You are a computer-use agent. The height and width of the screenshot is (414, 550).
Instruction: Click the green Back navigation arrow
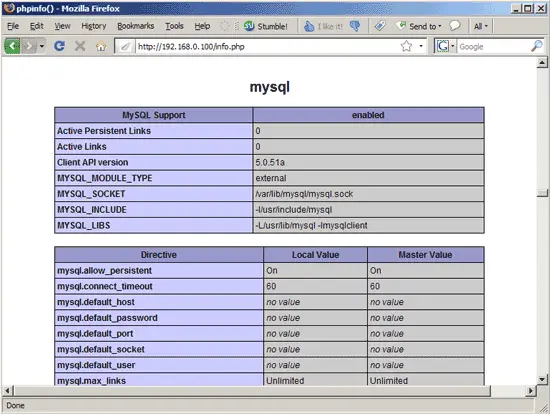tap(12, 46)
